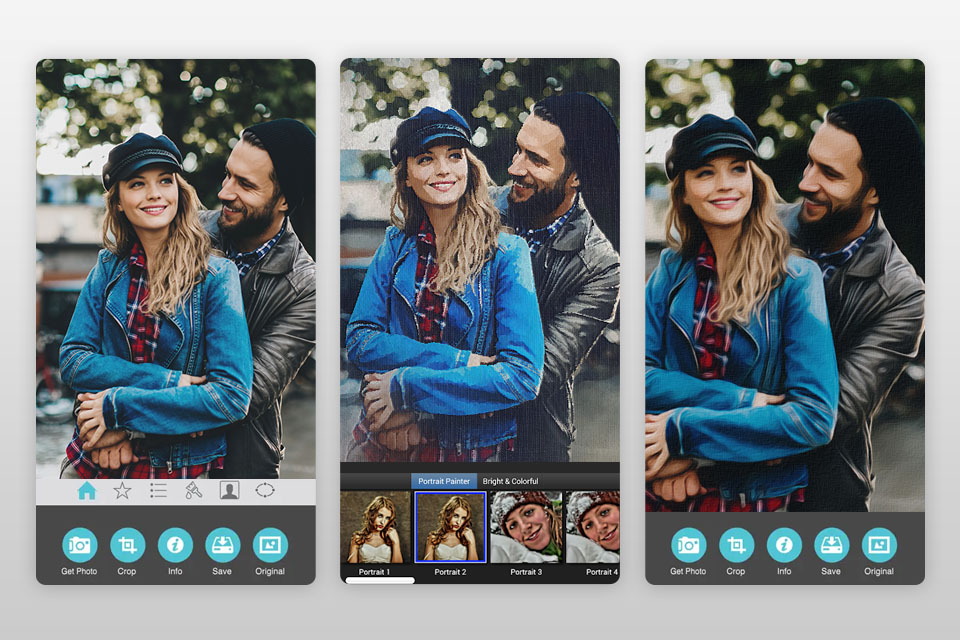The width and height of the screenshot is (960, 640).
Task: Open the portrait person icon in left screen
Action: tap(229, 491)
